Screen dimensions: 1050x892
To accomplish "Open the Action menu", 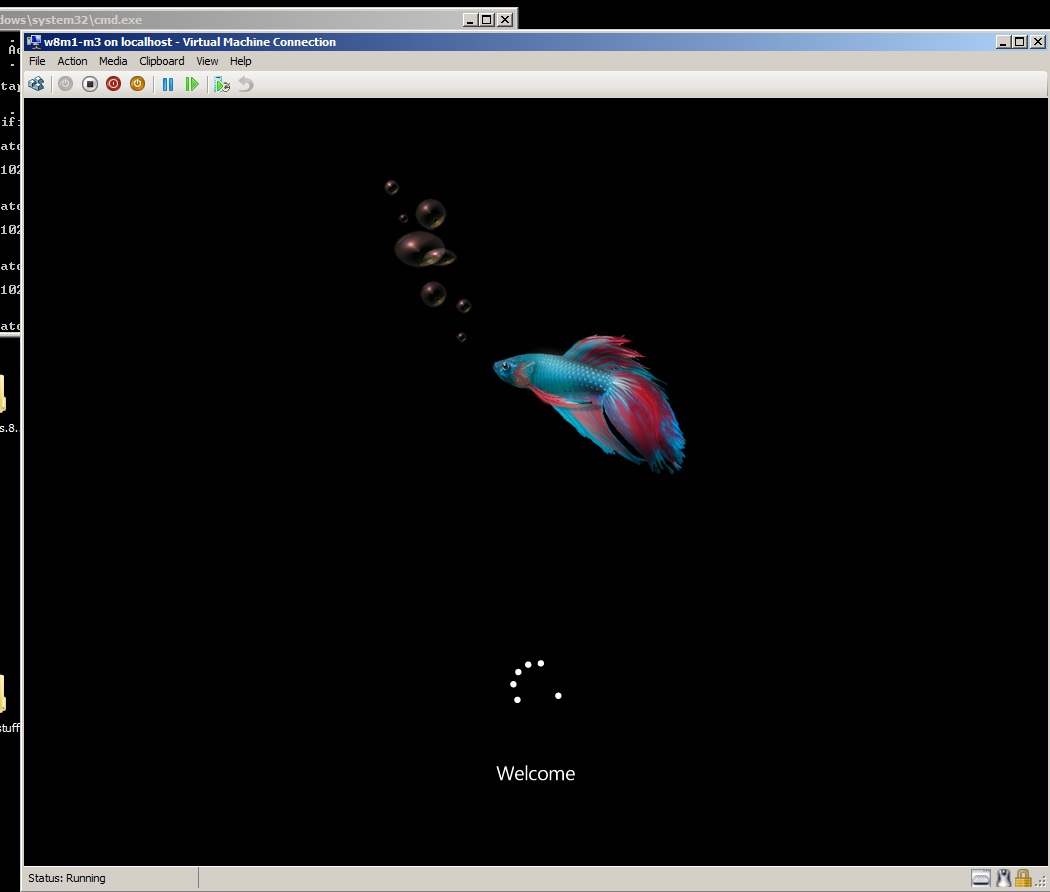I will 72,61.
